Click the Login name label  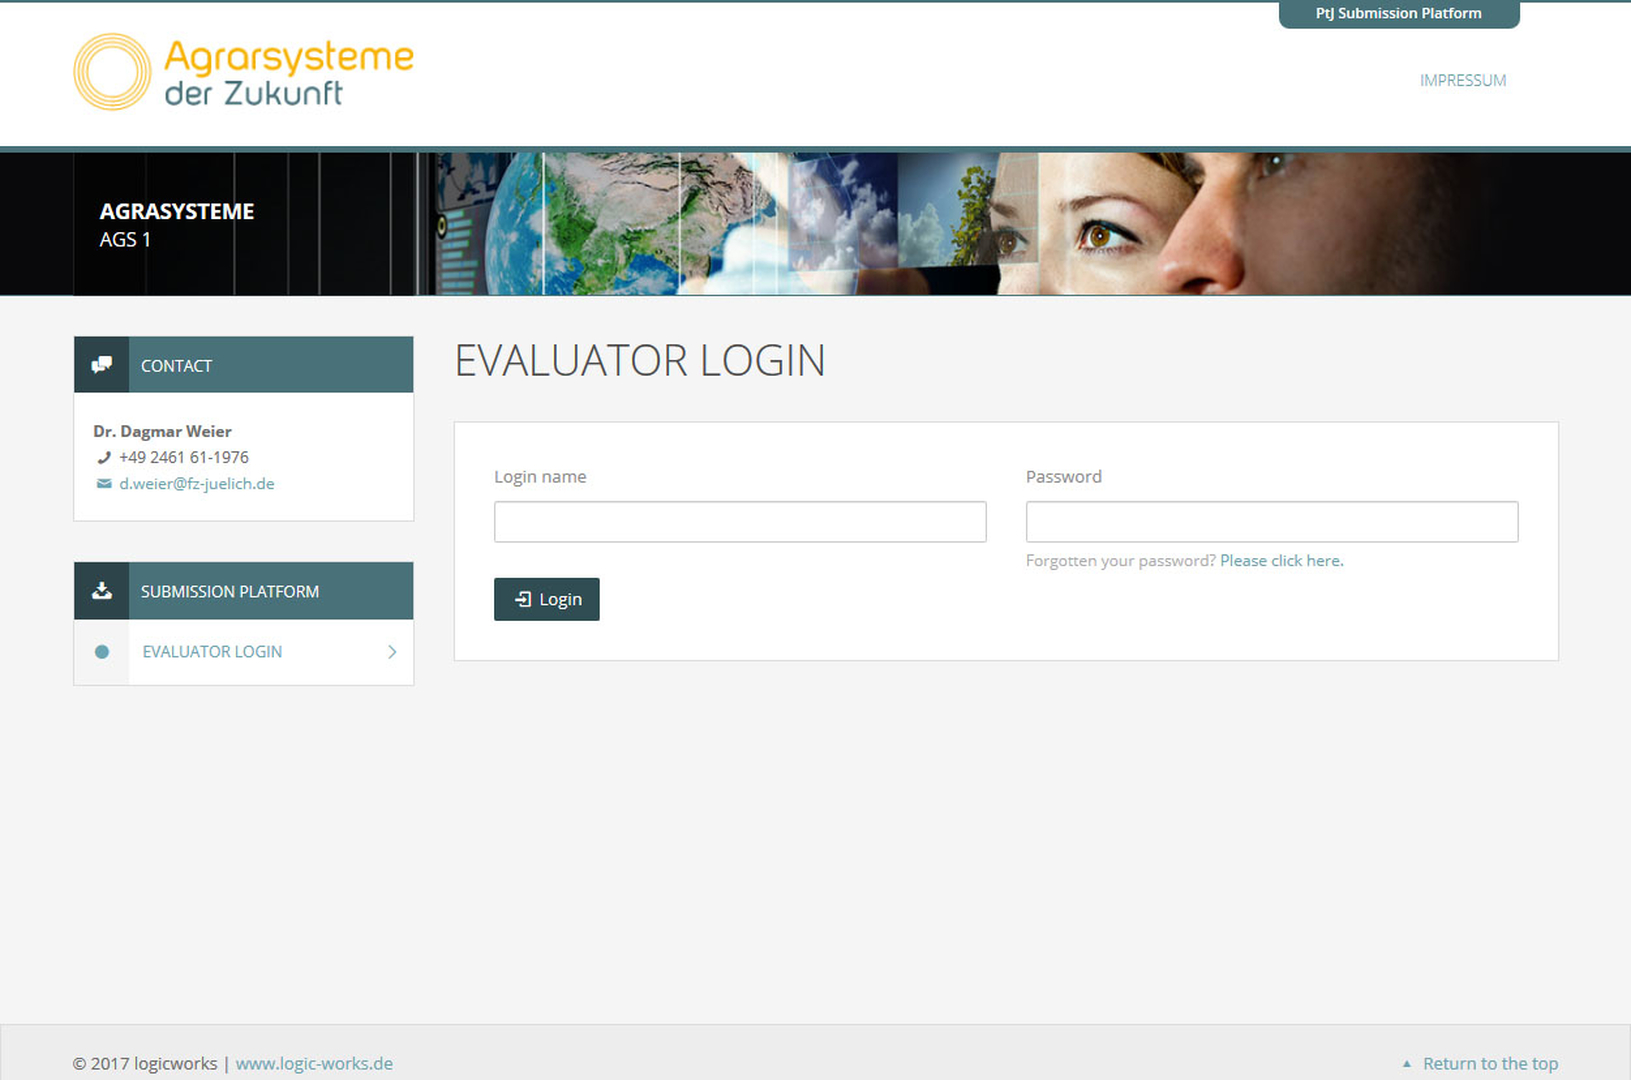(540, 477)
